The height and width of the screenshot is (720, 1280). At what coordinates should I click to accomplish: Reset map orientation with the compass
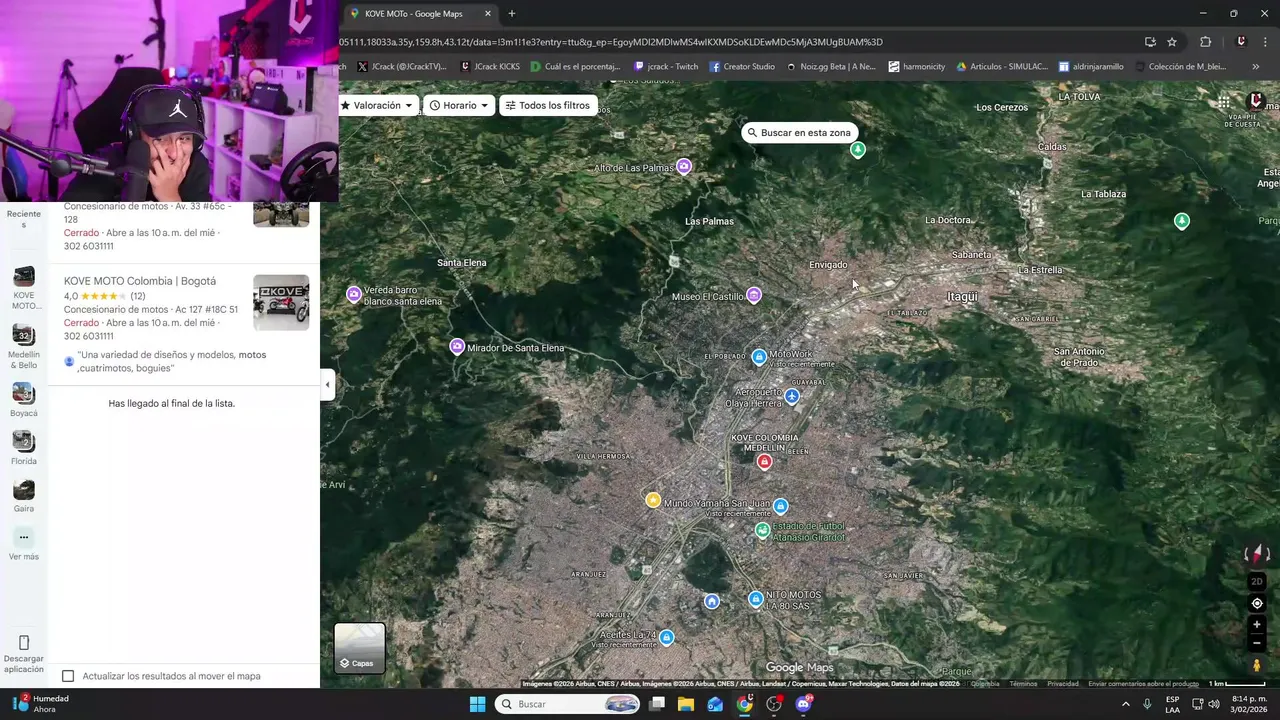[x=1257, y=553]
